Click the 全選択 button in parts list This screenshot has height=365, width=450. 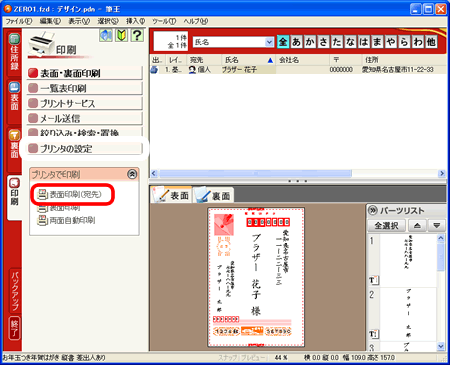click(x=386, y=226)
